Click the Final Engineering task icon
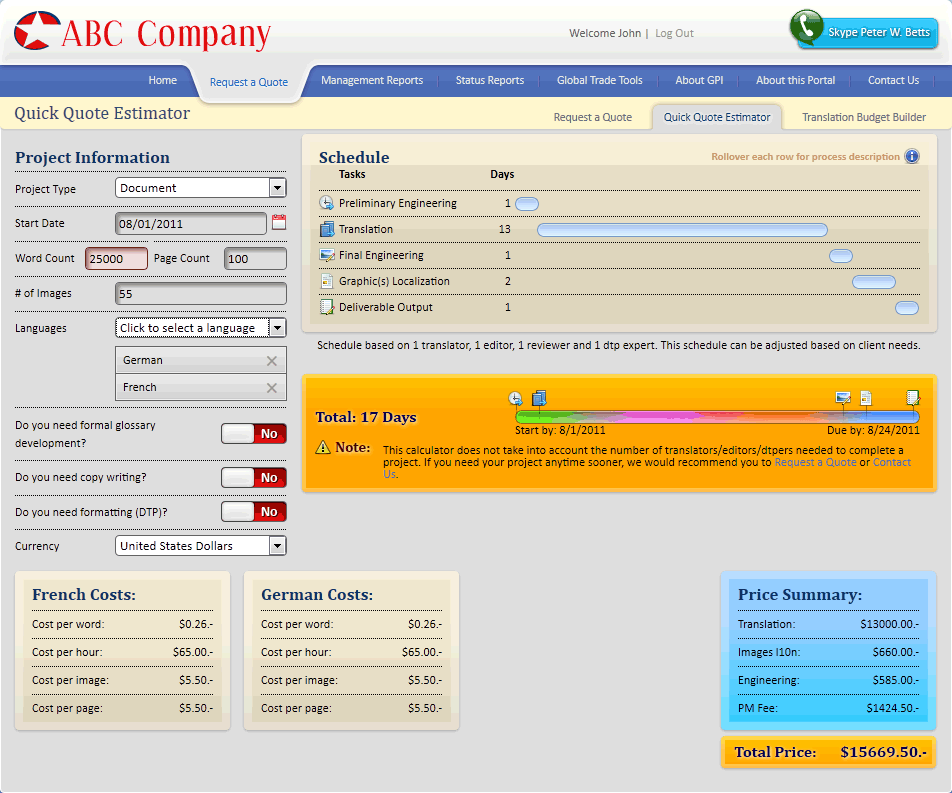Screen dimensions: 952x793 326,255
